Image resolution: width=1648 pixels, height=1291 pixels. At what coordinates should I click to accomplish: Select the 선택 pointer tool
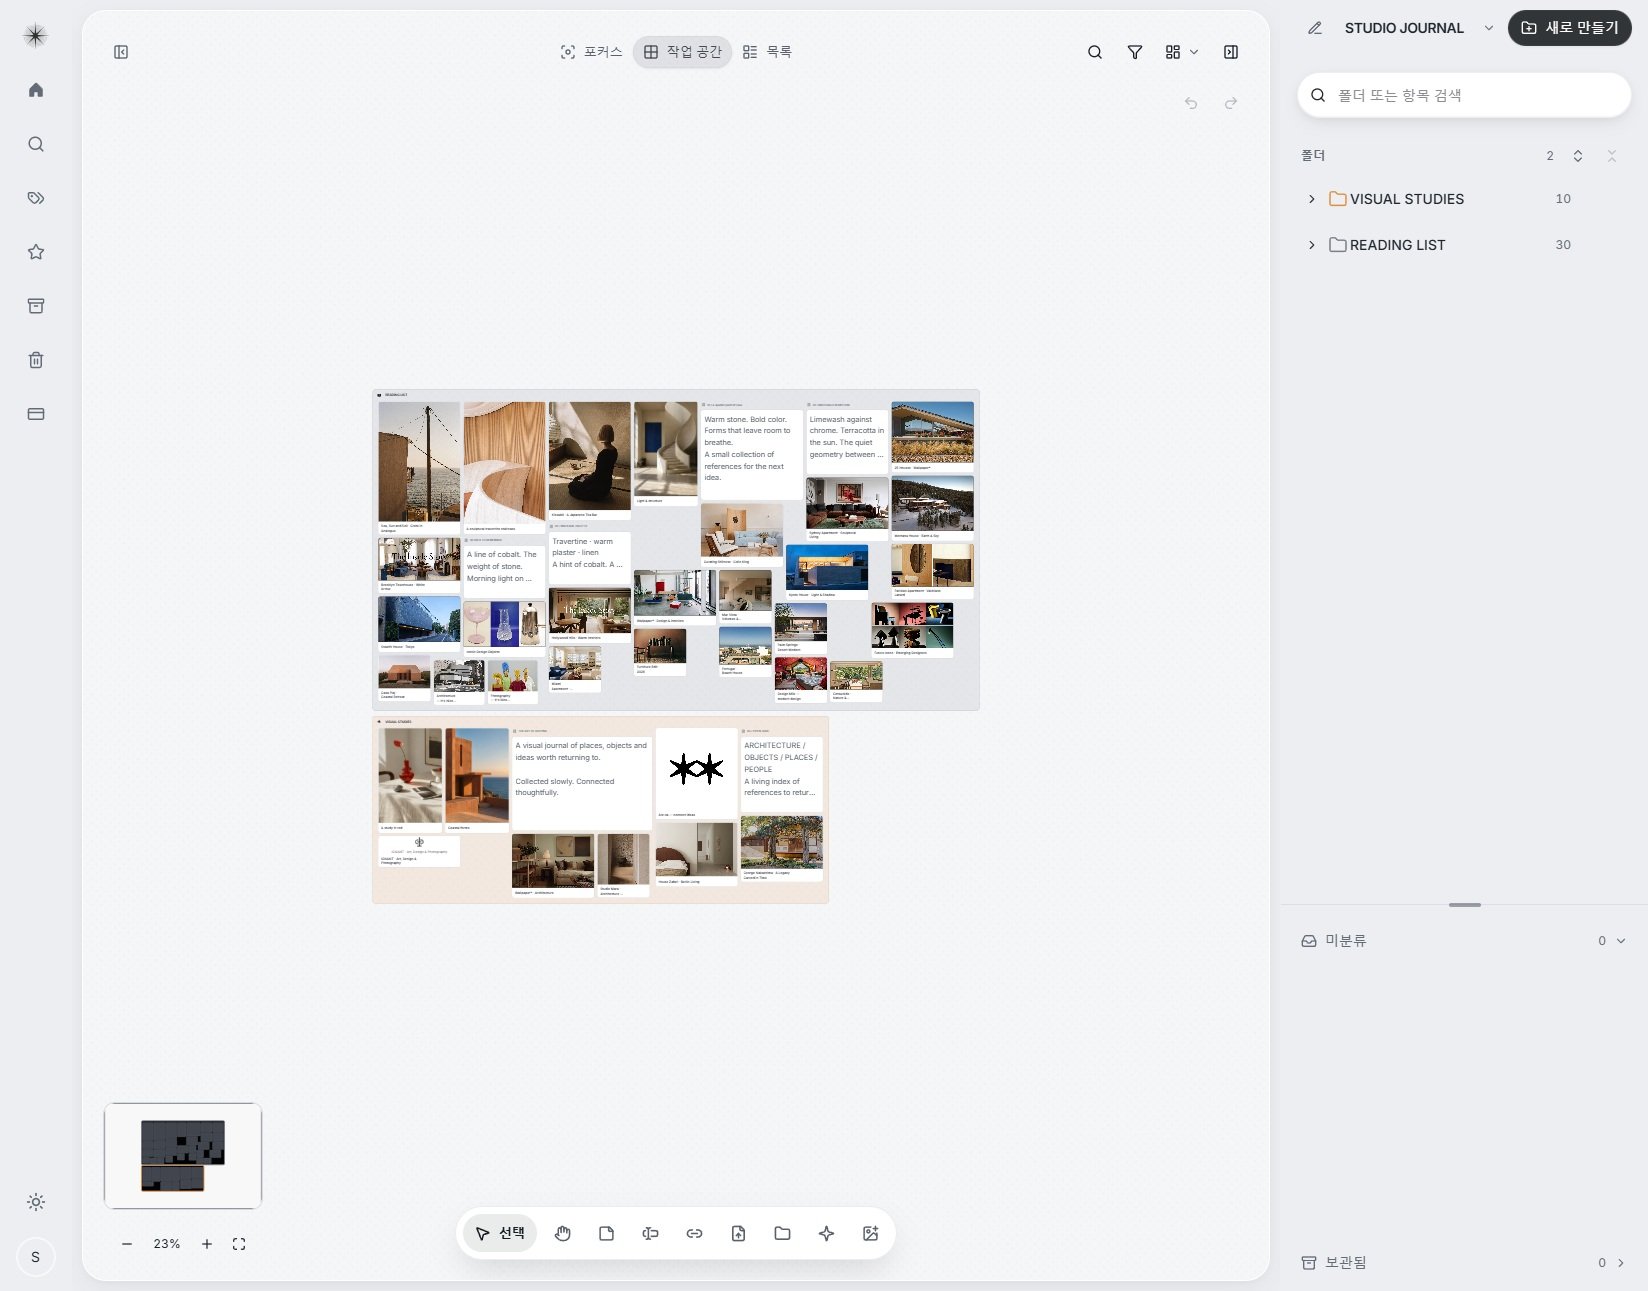tap(500, 1233)
